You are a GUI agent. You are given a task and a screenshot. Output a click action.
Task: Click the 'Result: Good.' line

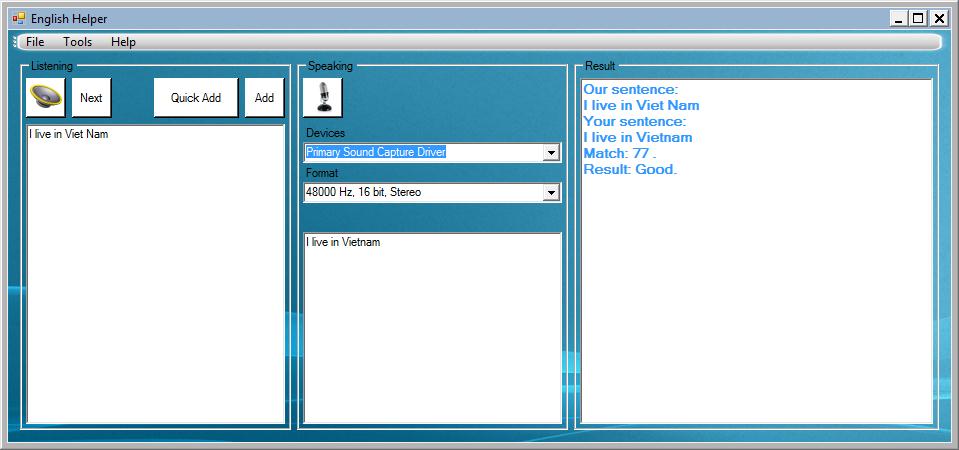coord(630,169)
